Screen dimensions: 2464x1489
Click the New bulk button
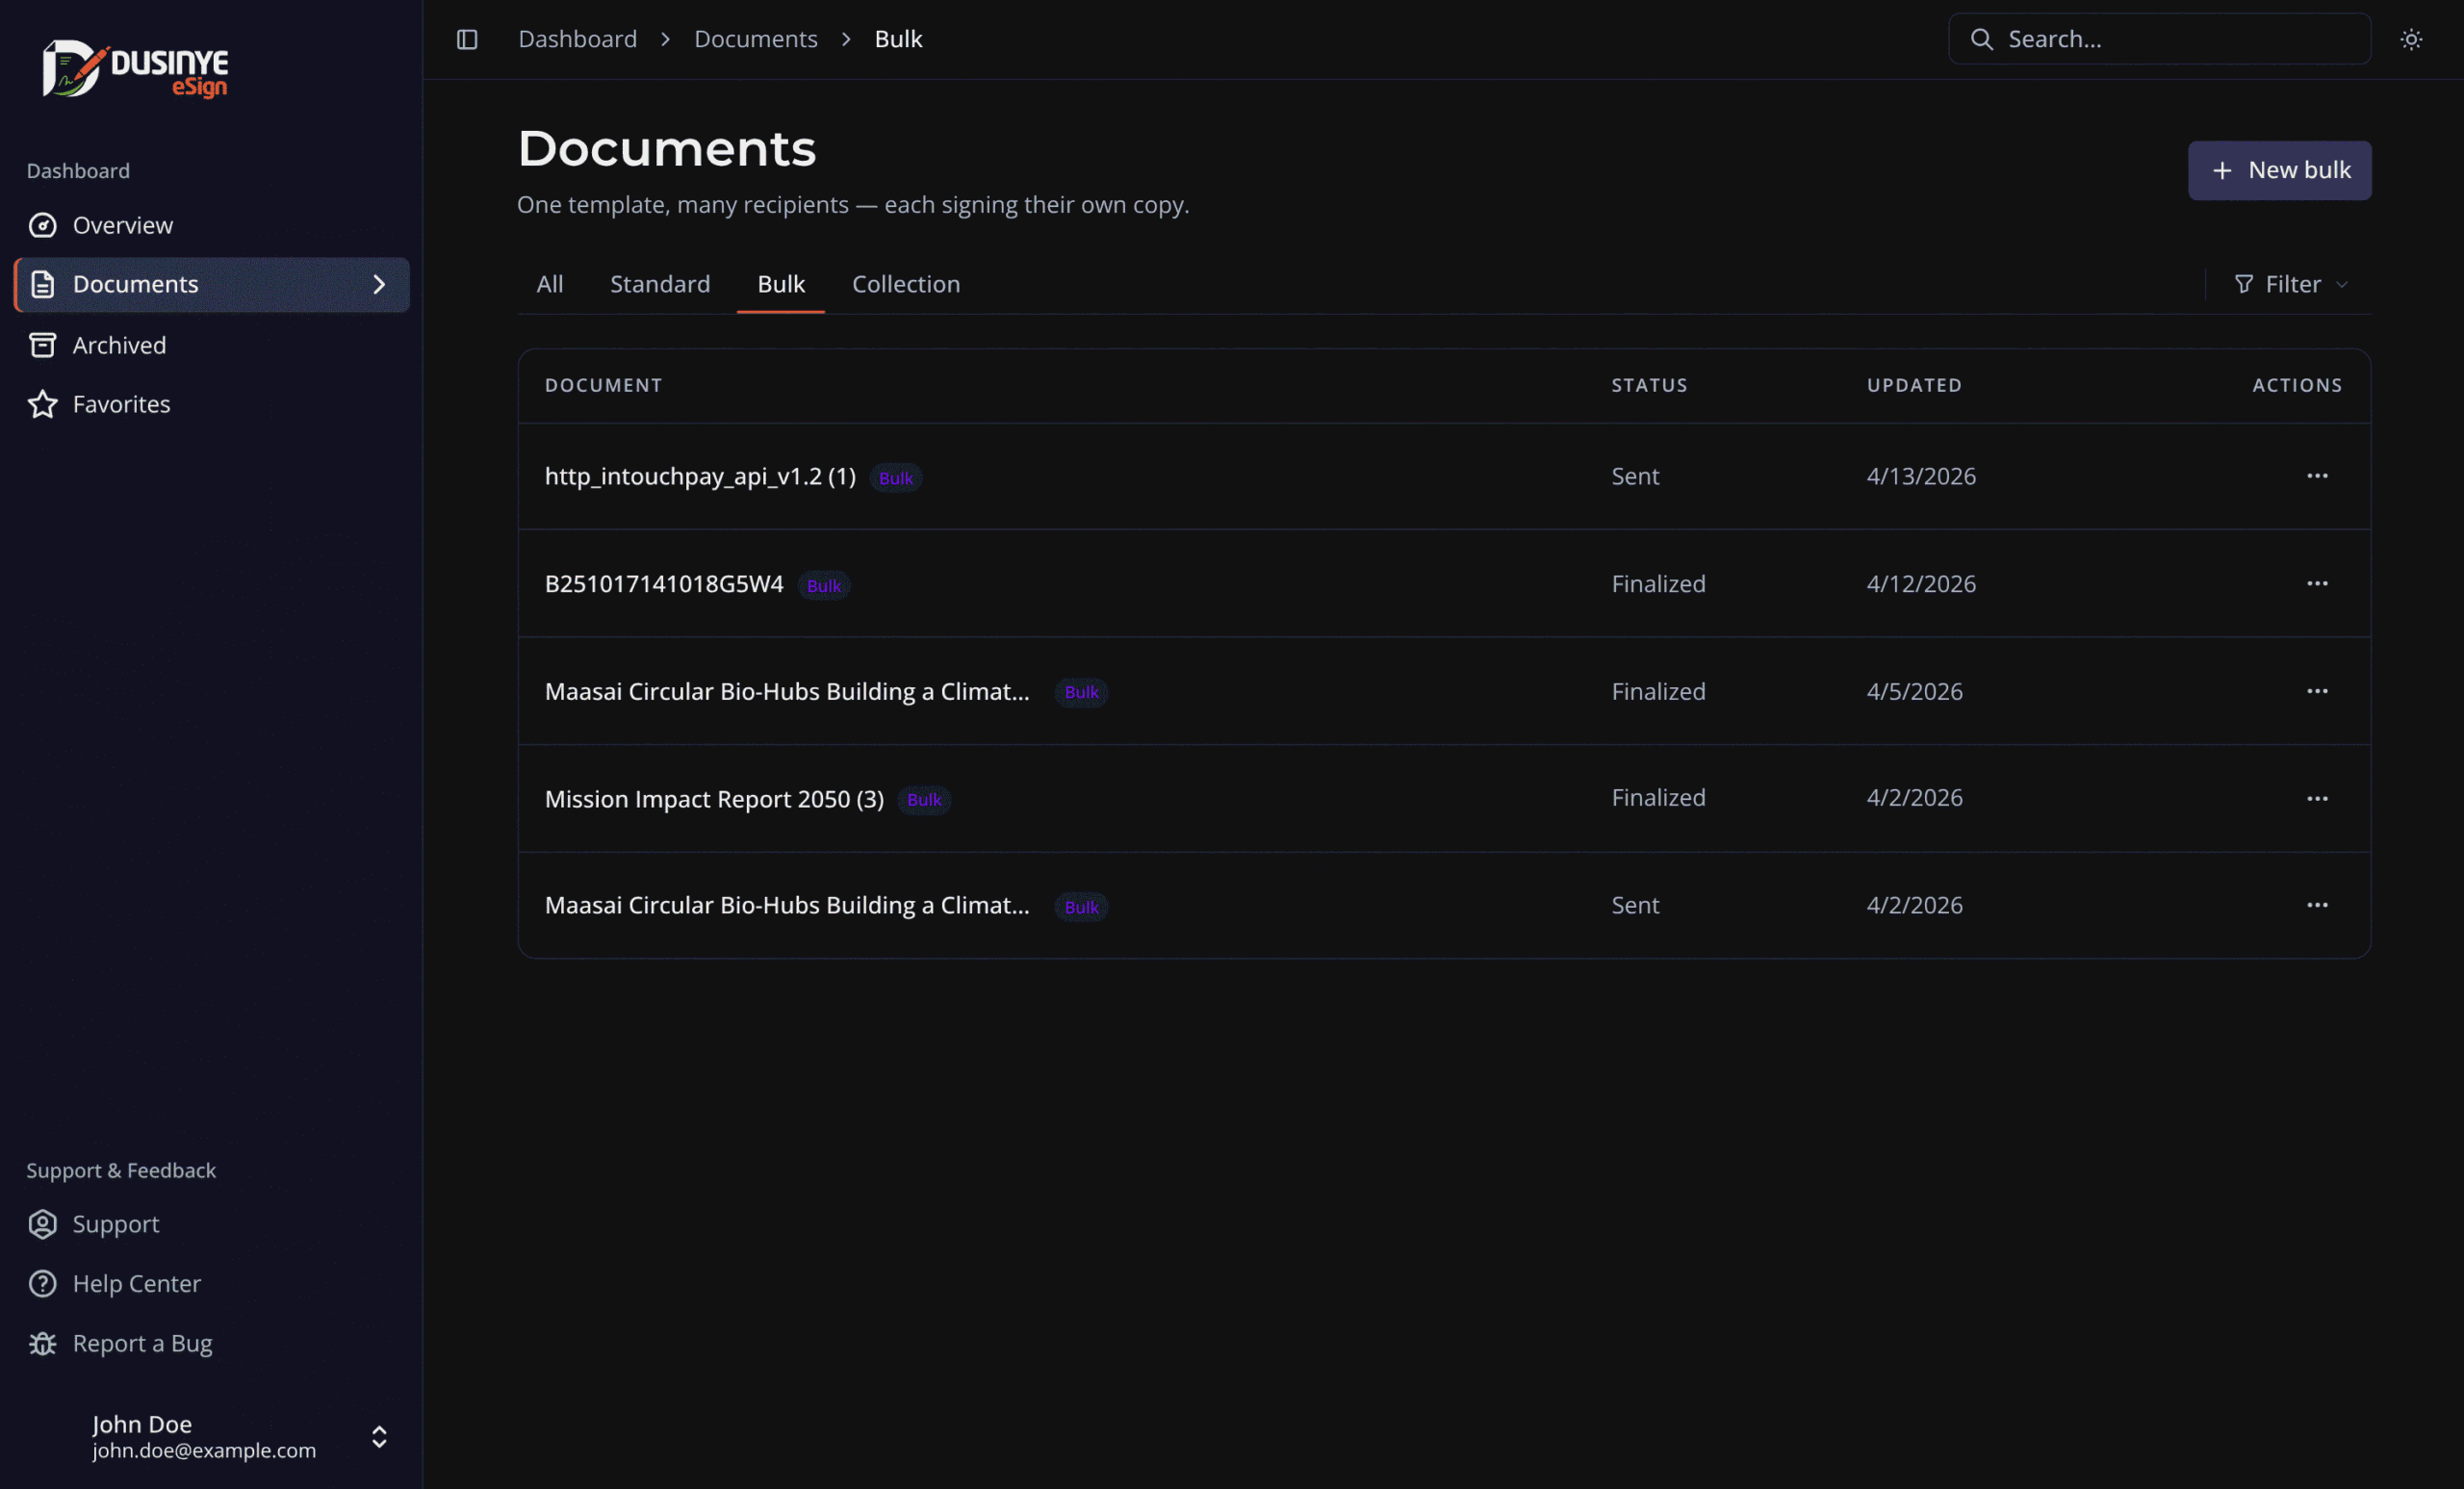pyautogui.click(x=2279, y=170)
